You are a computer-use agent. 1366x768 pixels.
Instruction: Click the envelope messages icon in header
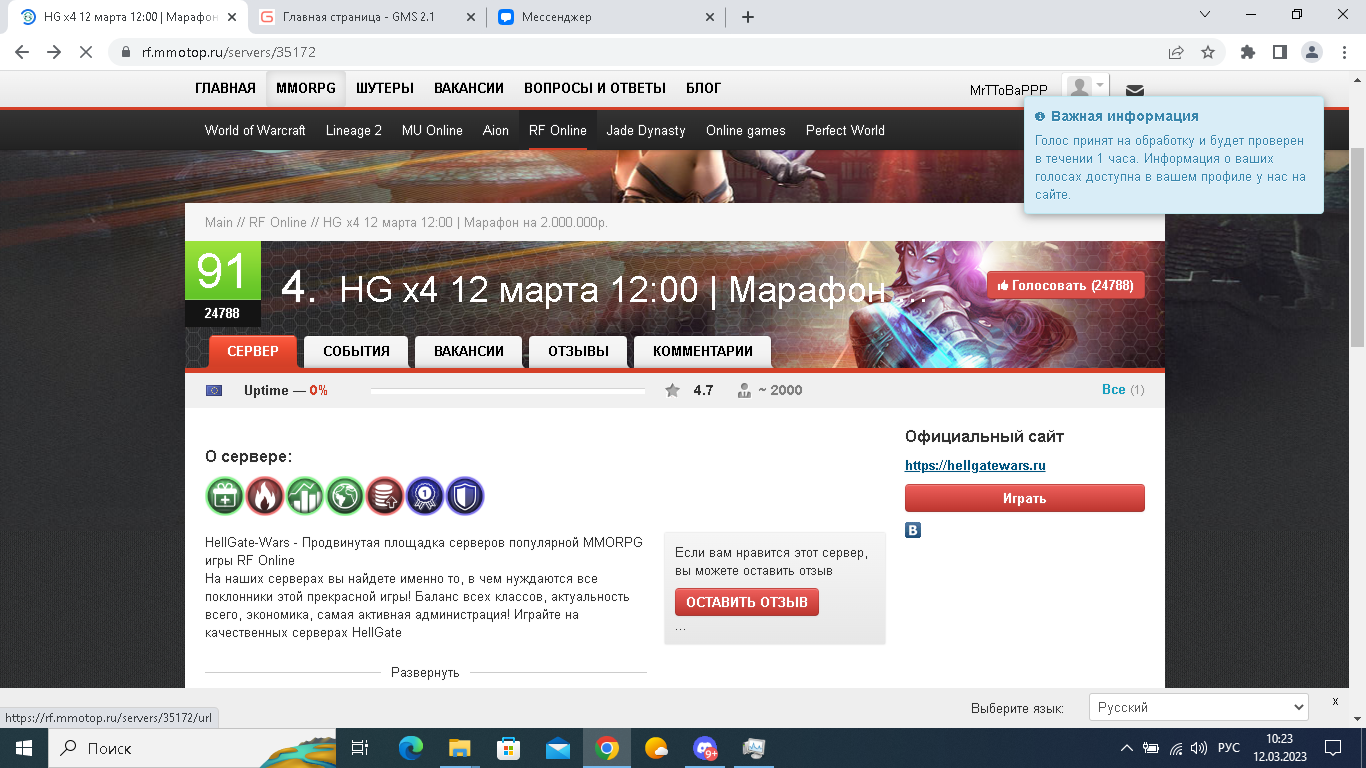point(1135,90)
